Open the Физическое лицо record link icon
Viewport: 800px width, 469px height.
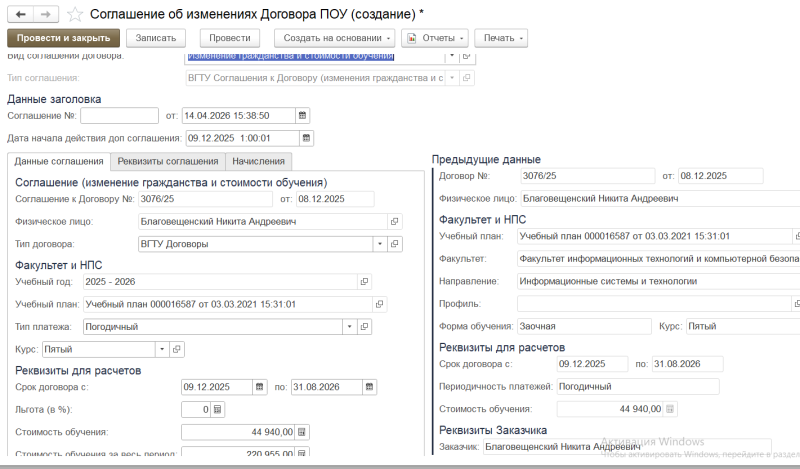click(394, 221)
